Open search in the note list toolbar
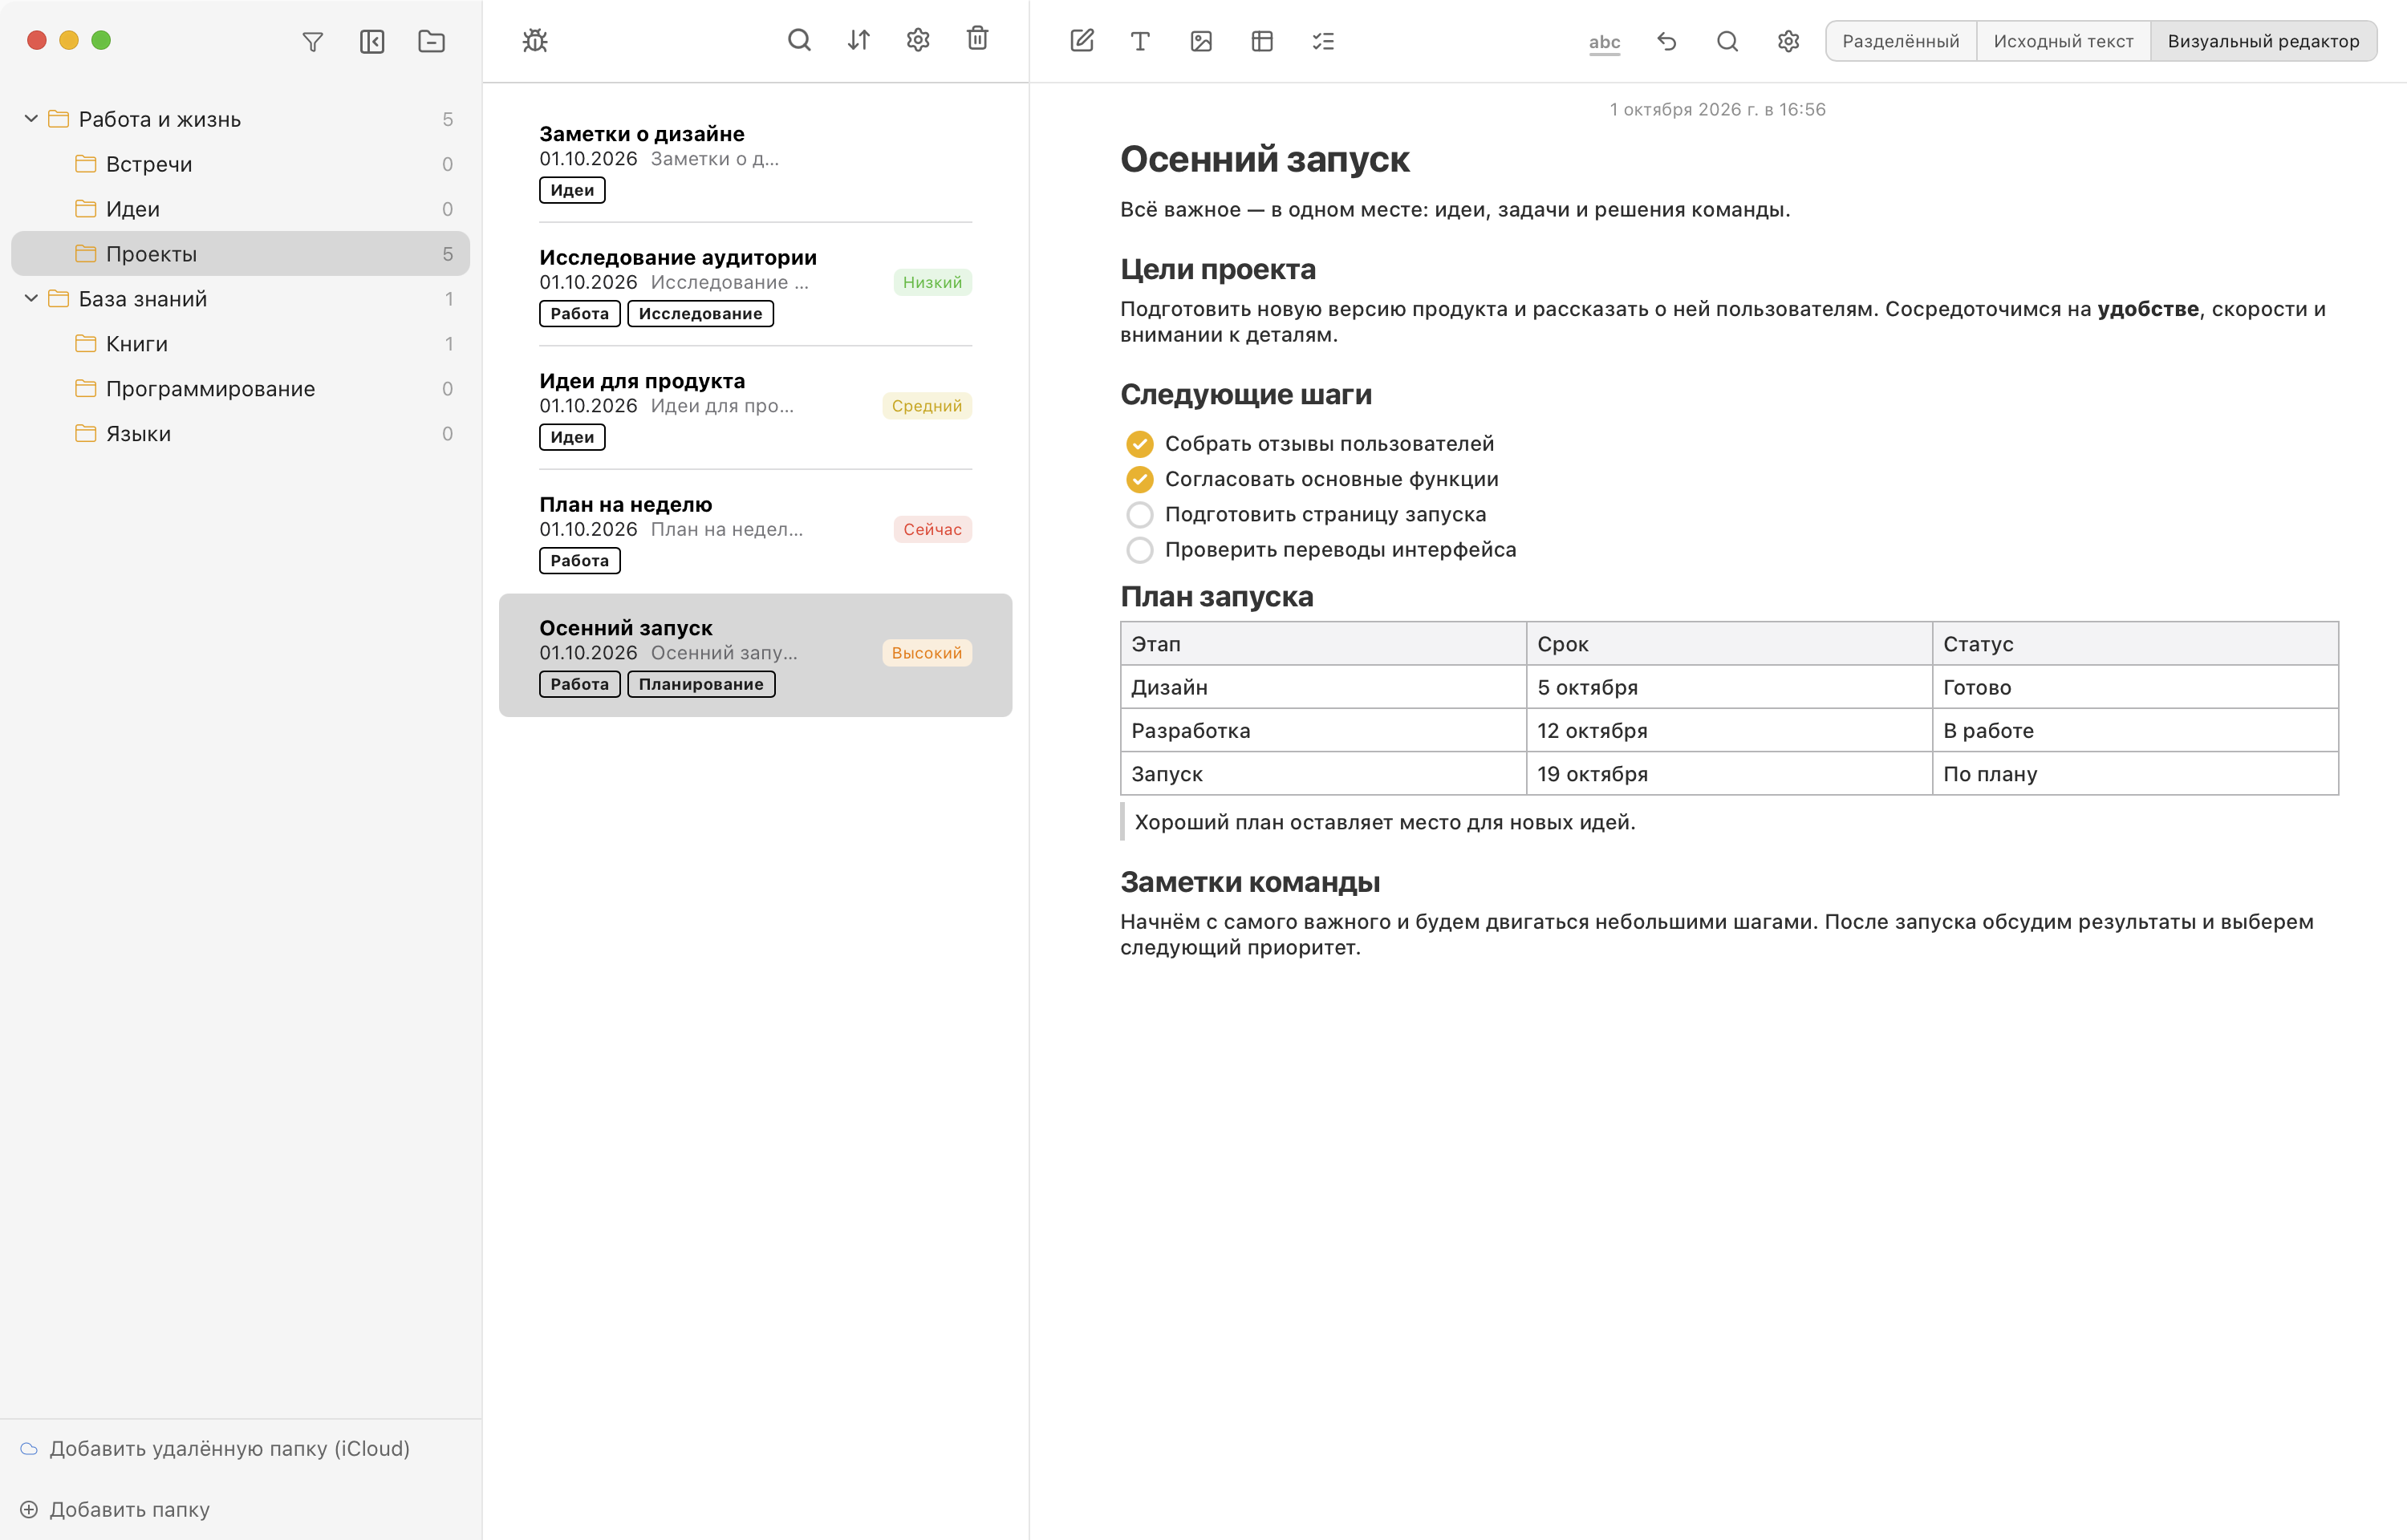Screen dimensions: 2407x1540 click(x=799, y=40)
